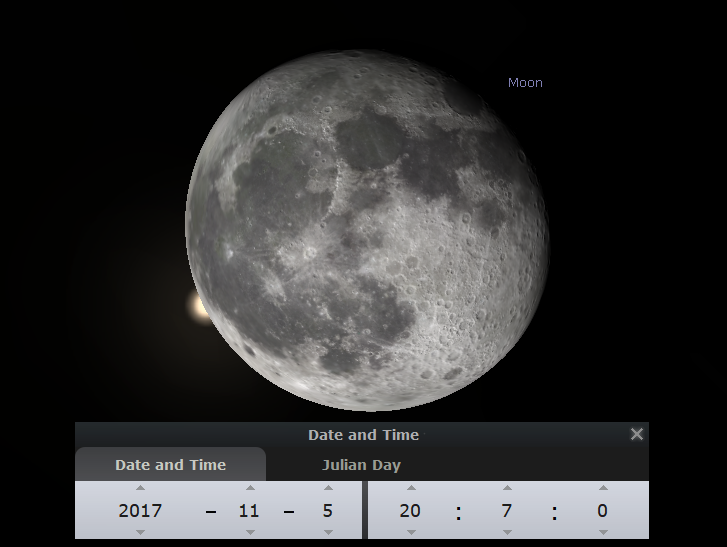Increase seconds with the up arrow
The height and width of the screenshot is (547, 727).
click(602, 488)
